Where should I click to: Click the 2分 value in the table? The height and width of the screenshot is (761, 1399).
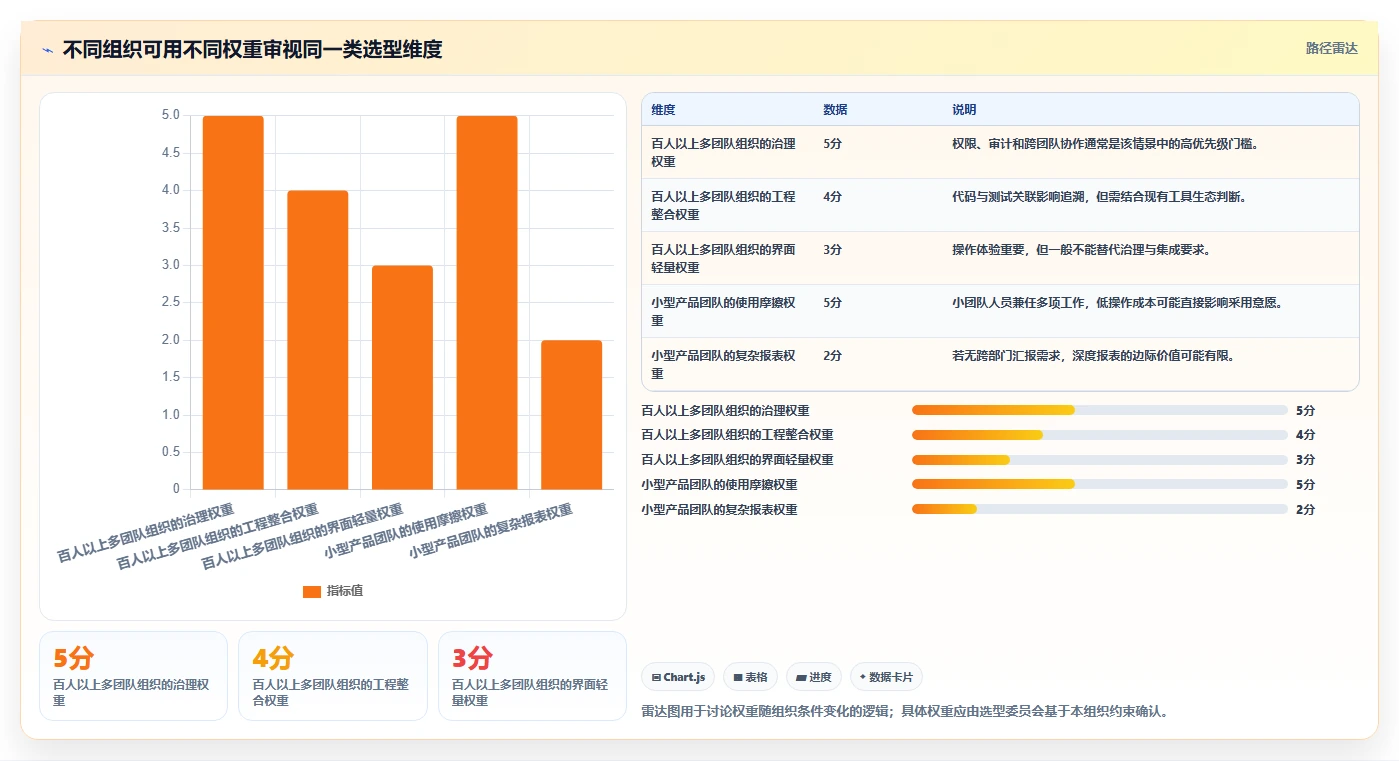click(832, 356)
